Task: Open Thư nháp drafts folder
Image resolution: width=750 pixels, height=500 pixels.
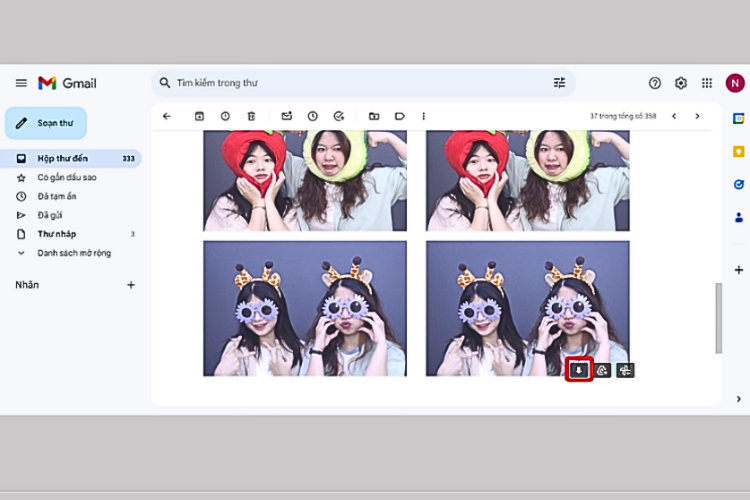Action: tap(70, 234)
